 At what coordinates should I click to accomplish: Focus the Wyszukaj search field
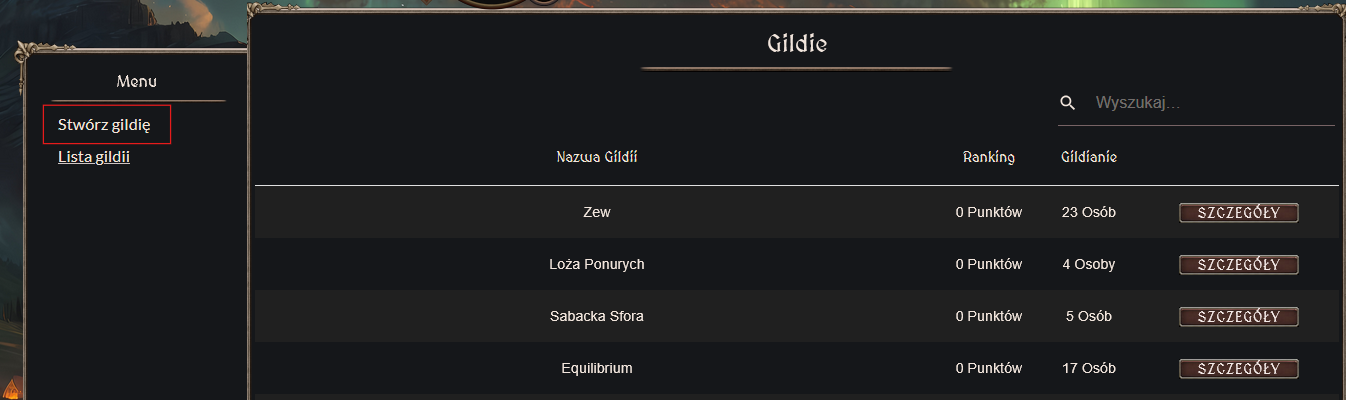click(1212, 103)
